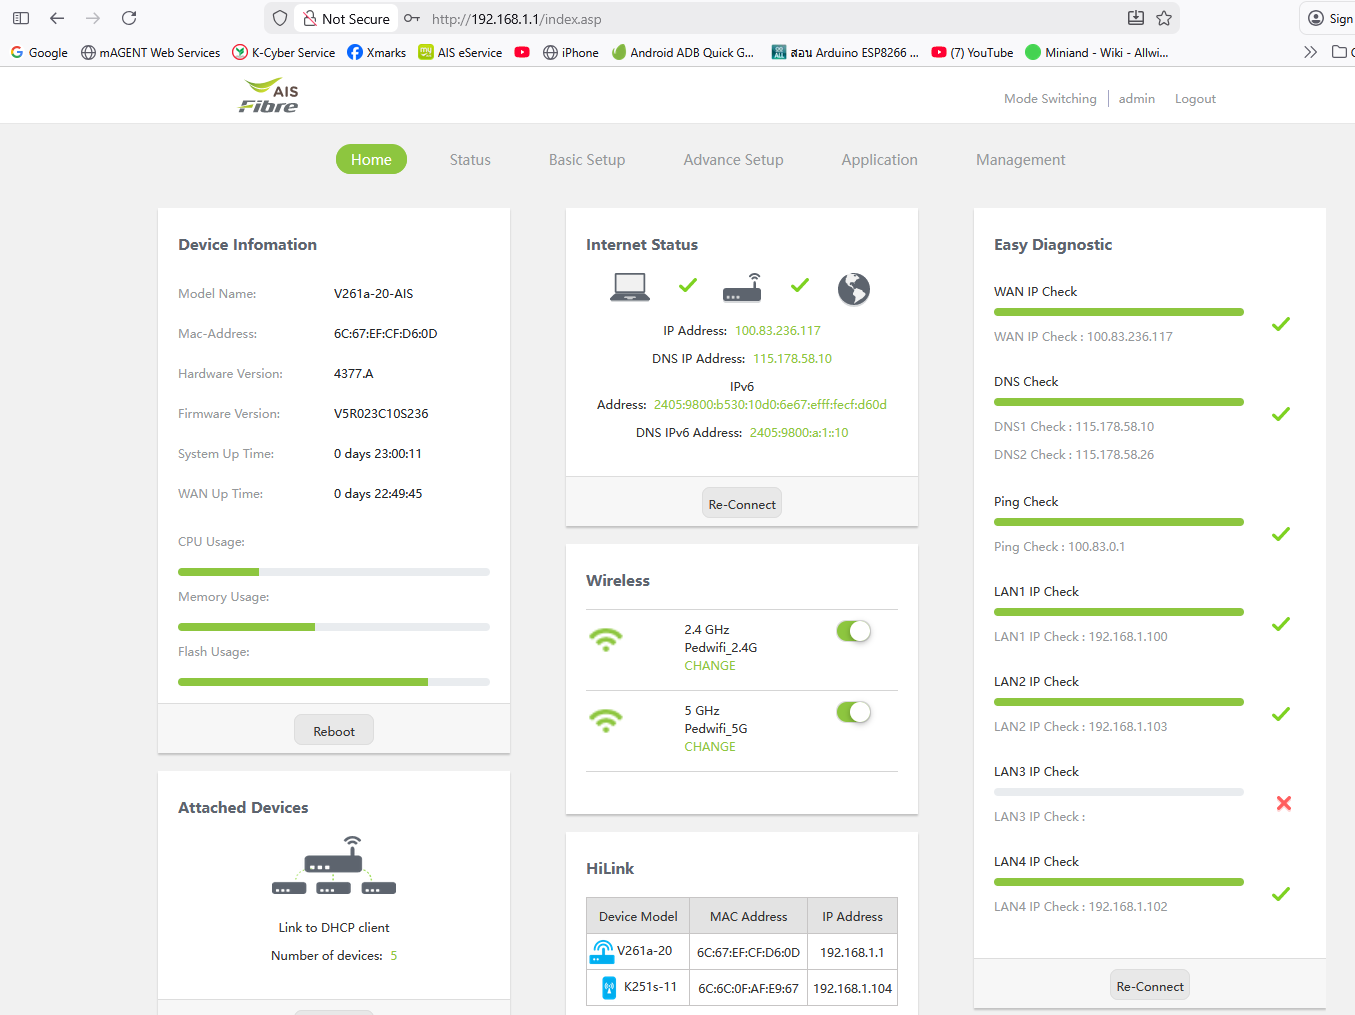Viewport: 1355px width, 1015px height.
Task: Turn off the 5 GHz wireless toggle
Action: 854,712
